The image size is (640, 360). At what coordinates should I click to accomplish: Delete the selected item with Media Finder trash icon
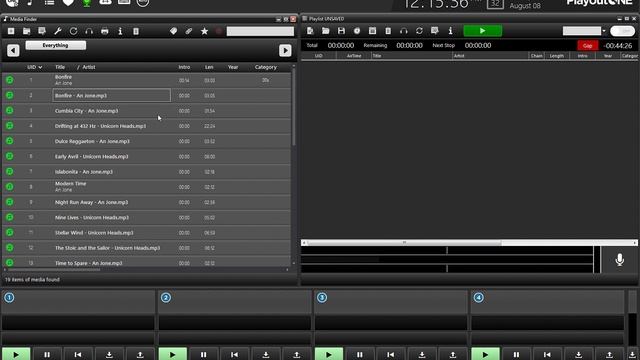(136, 31)
